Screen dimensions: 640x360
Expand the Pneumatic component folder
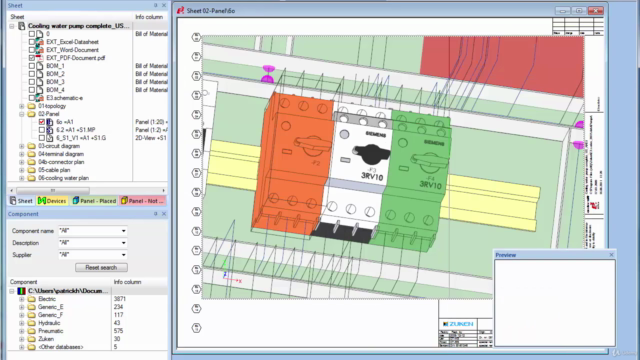click(x=22, y=331)
